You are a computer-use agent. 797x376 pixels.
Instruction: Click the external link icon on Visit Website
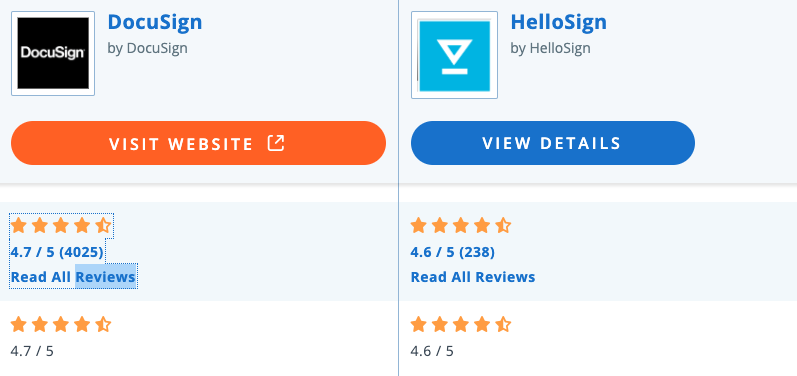[x=276, y=143]
